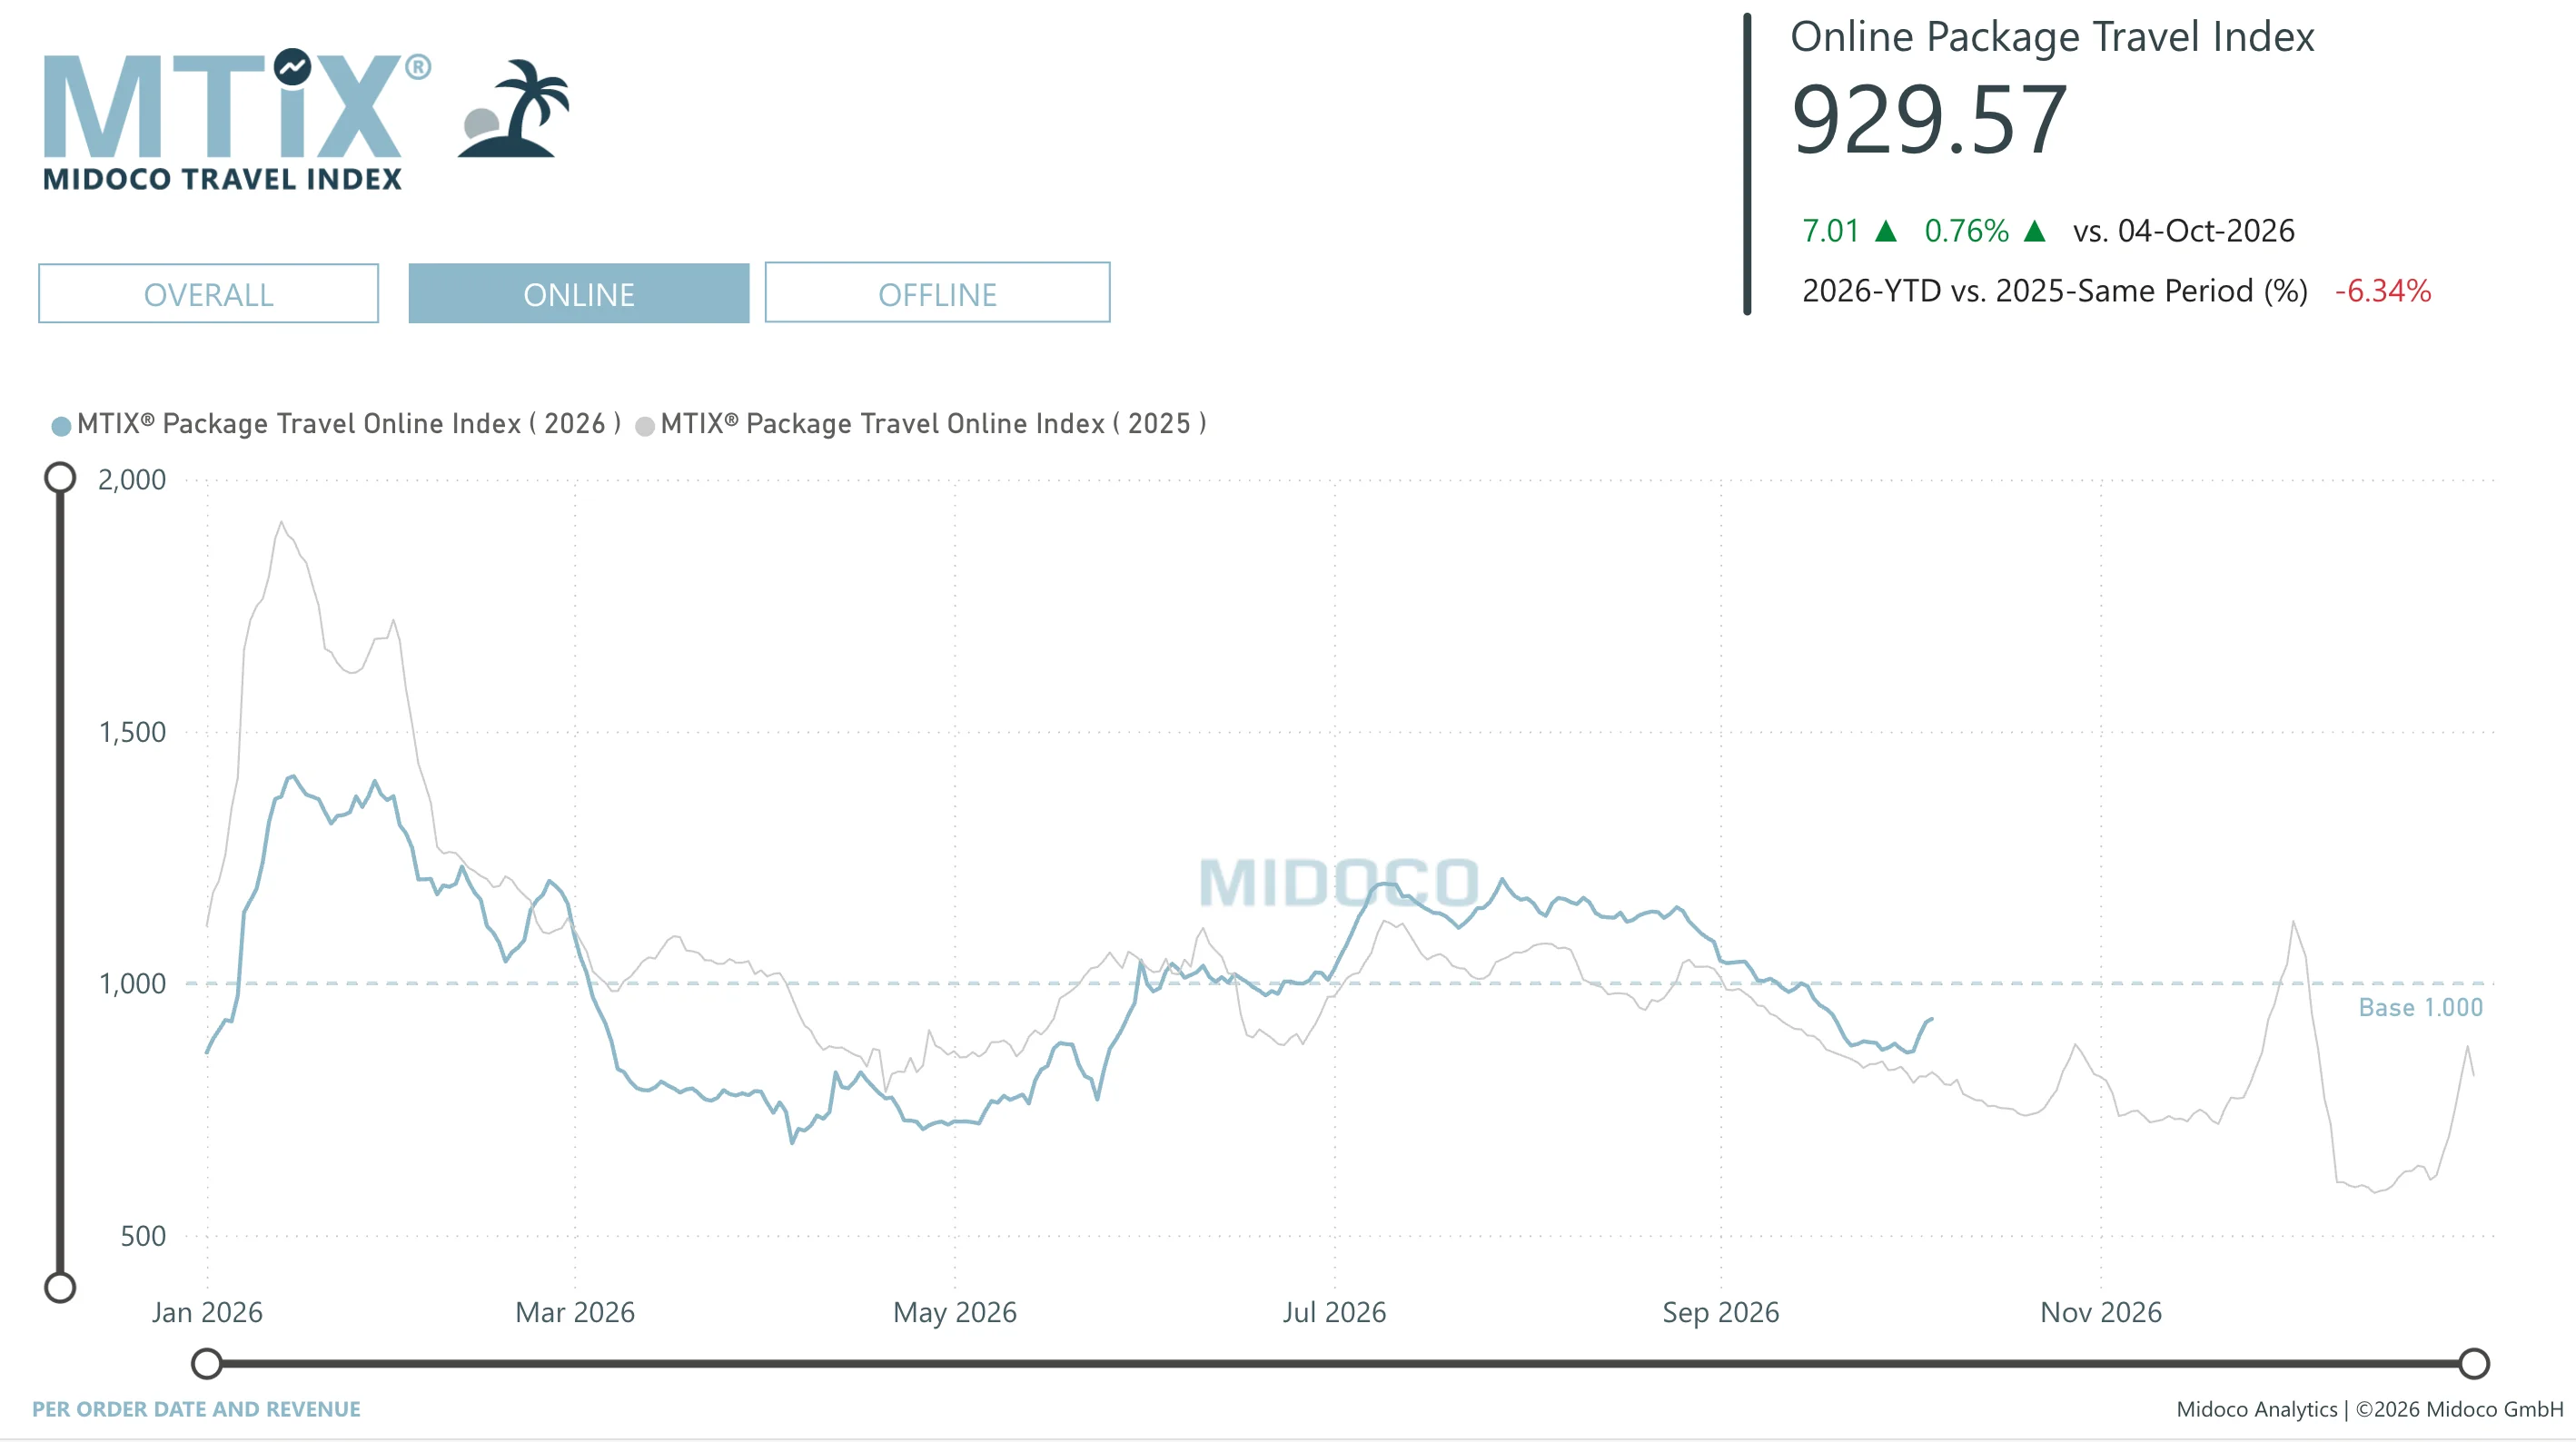Click the 2025 legend gray dot

click(645, 426)
